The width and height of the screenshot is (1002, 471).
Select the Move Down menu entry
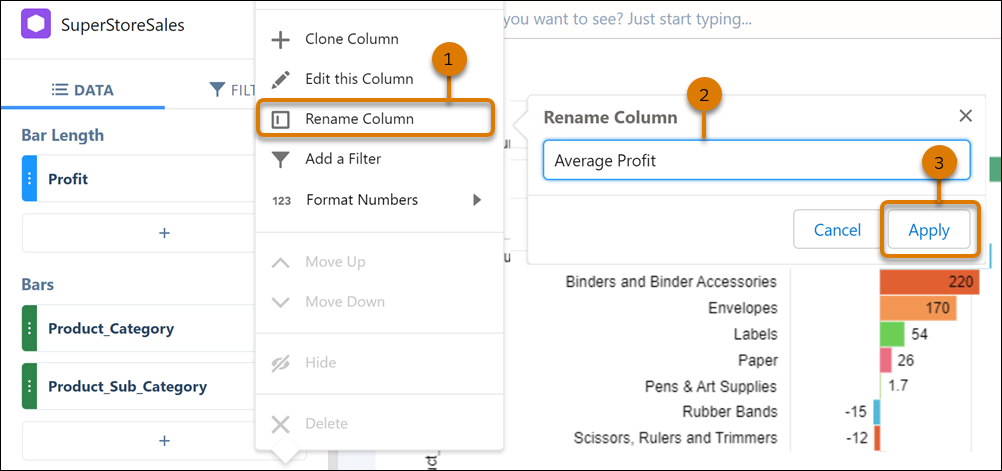pyautogui.click(x=345, y=302)
